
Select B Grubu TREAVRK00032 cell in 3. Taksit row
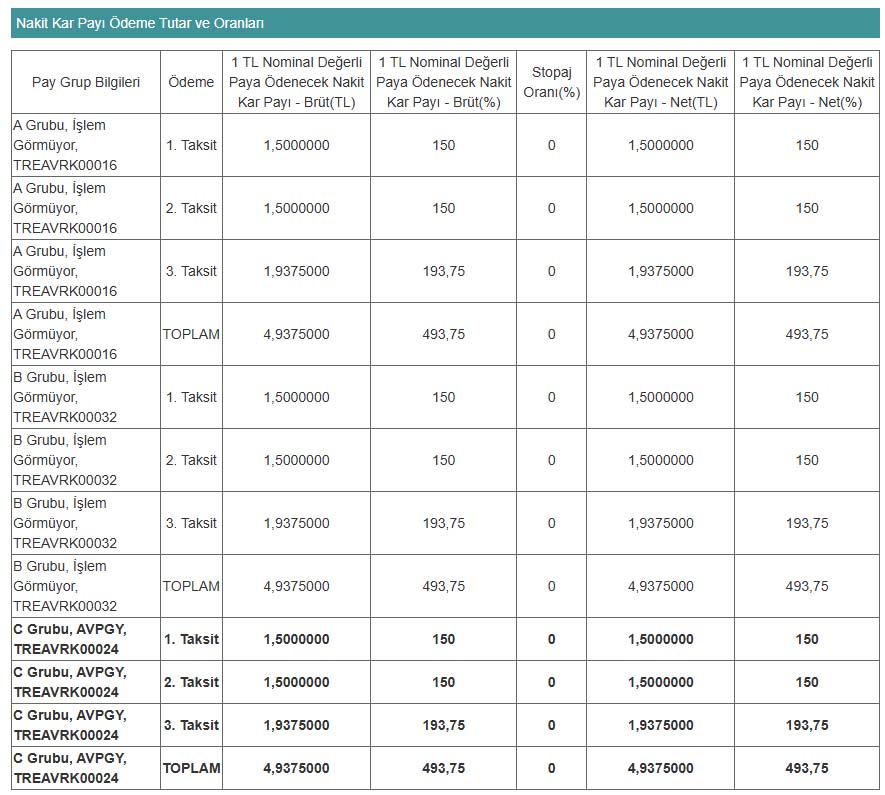(86, 524)
